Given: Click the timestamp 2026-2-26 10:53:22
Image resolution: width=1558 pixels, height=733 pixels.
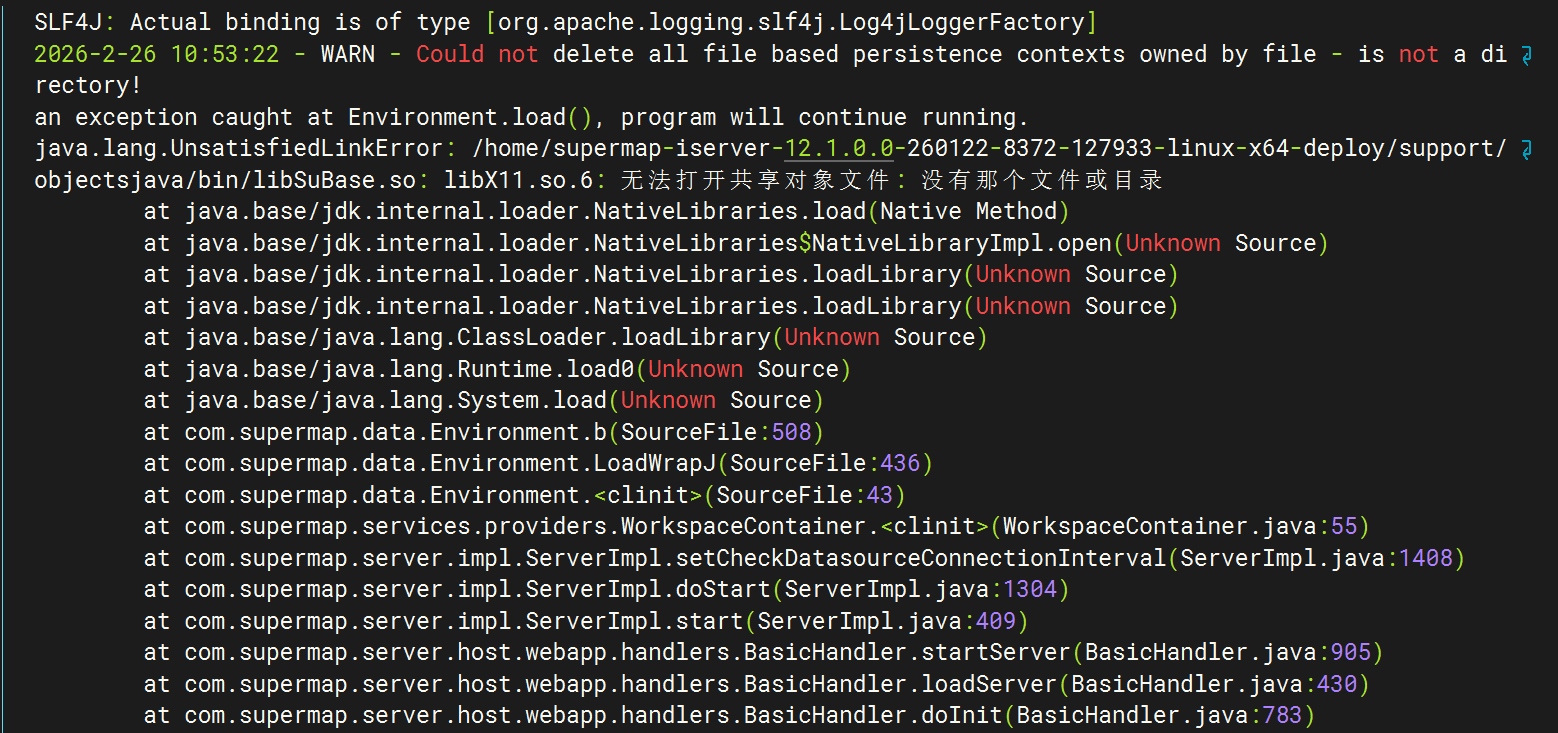Looking at the screenshot, I should (156, 54).
